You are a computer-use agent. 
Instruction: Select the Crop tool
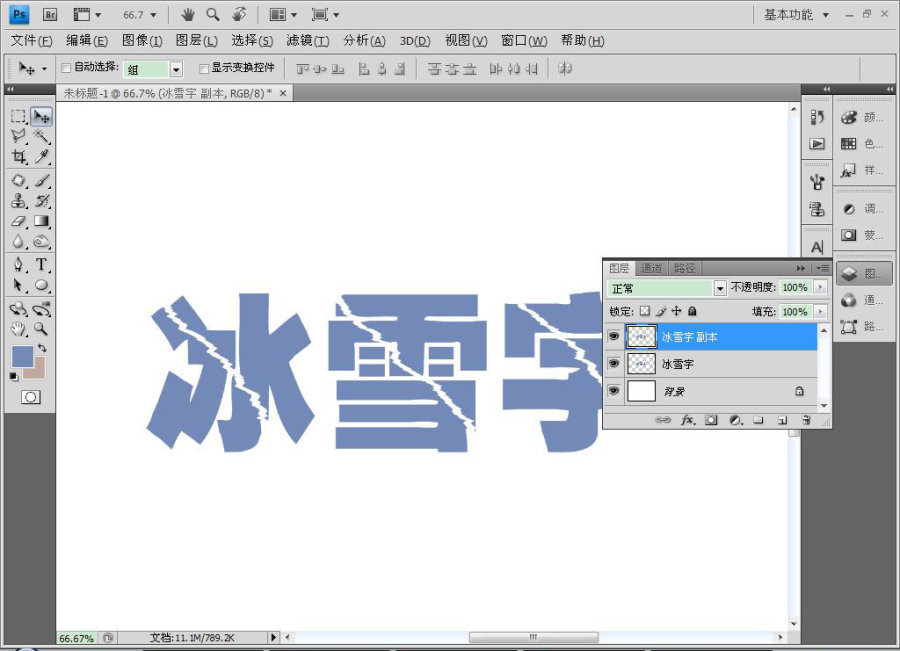(19, 157)
